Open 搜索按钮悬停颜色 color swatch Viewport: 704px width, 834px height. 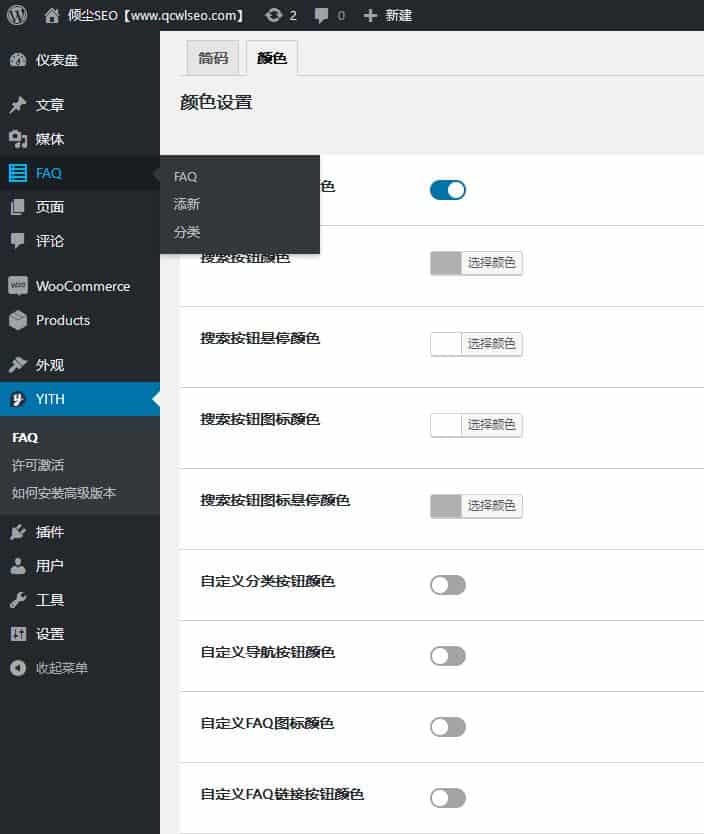point(446,344)
